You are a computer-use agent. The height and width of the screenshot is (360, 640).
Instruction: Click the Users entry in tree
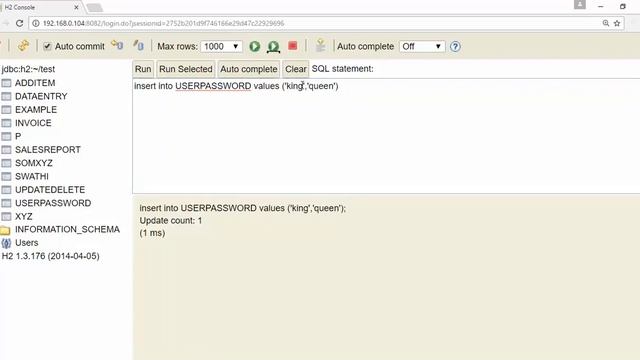[27, 243]
